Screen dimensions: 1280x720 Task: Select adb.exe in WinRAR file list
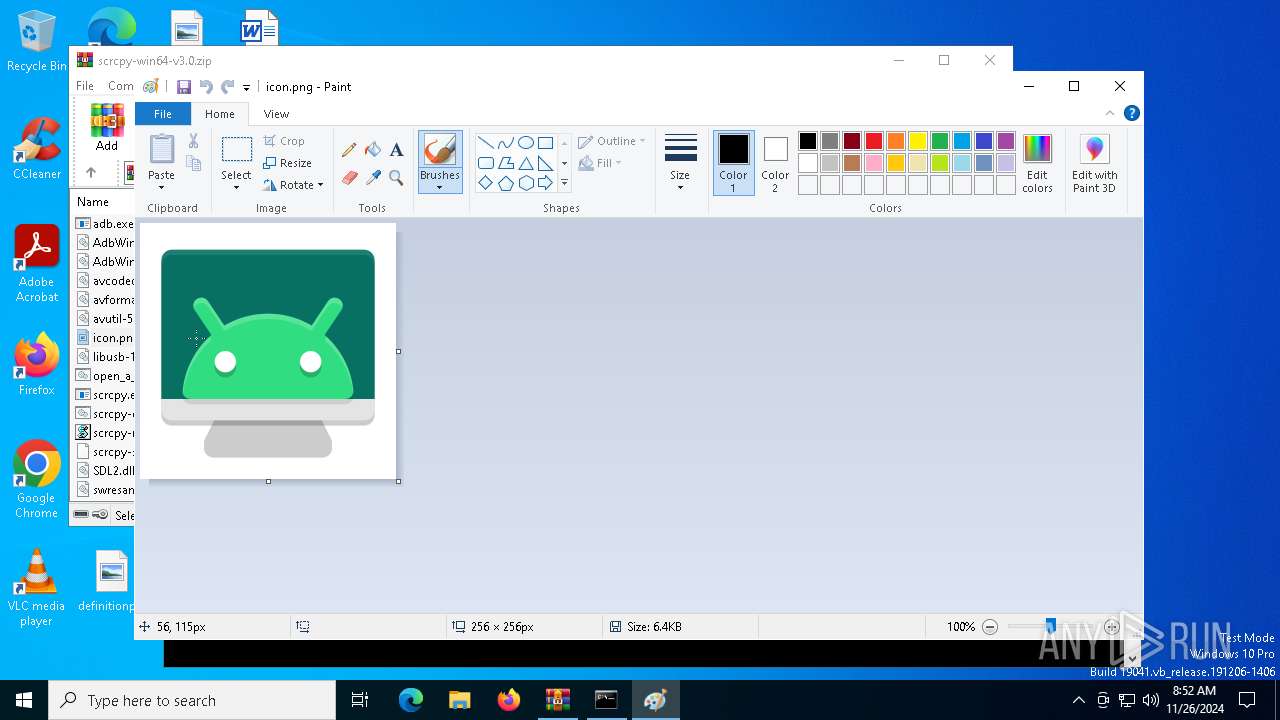(105, 224)
